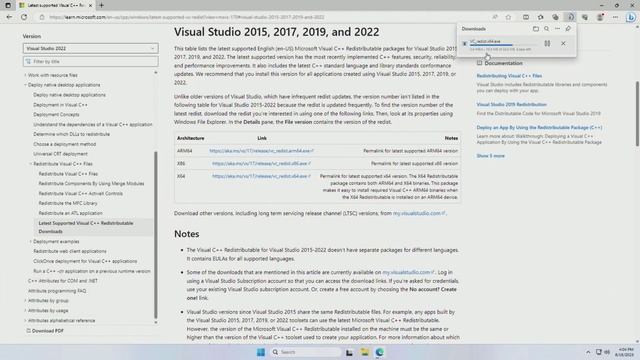Add this page to favorites (star)
The image size is (640, 360).
coord(508,17)
